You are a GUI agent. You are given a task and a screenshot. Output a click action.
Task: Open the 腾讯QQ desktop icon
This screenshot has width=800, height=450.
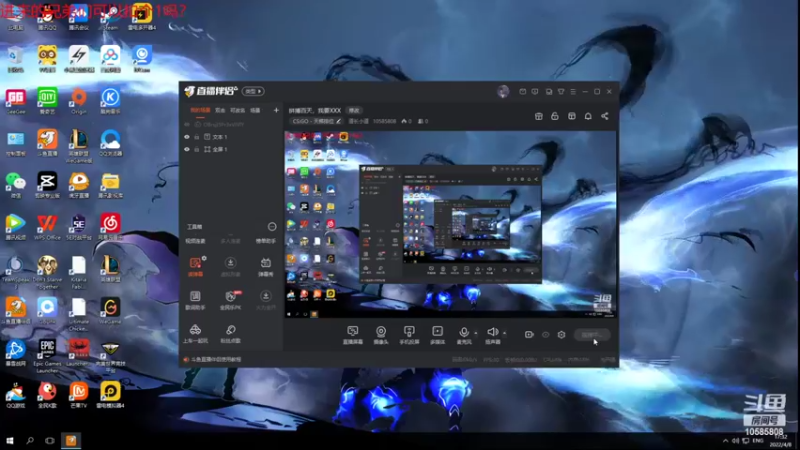point(47,16)
